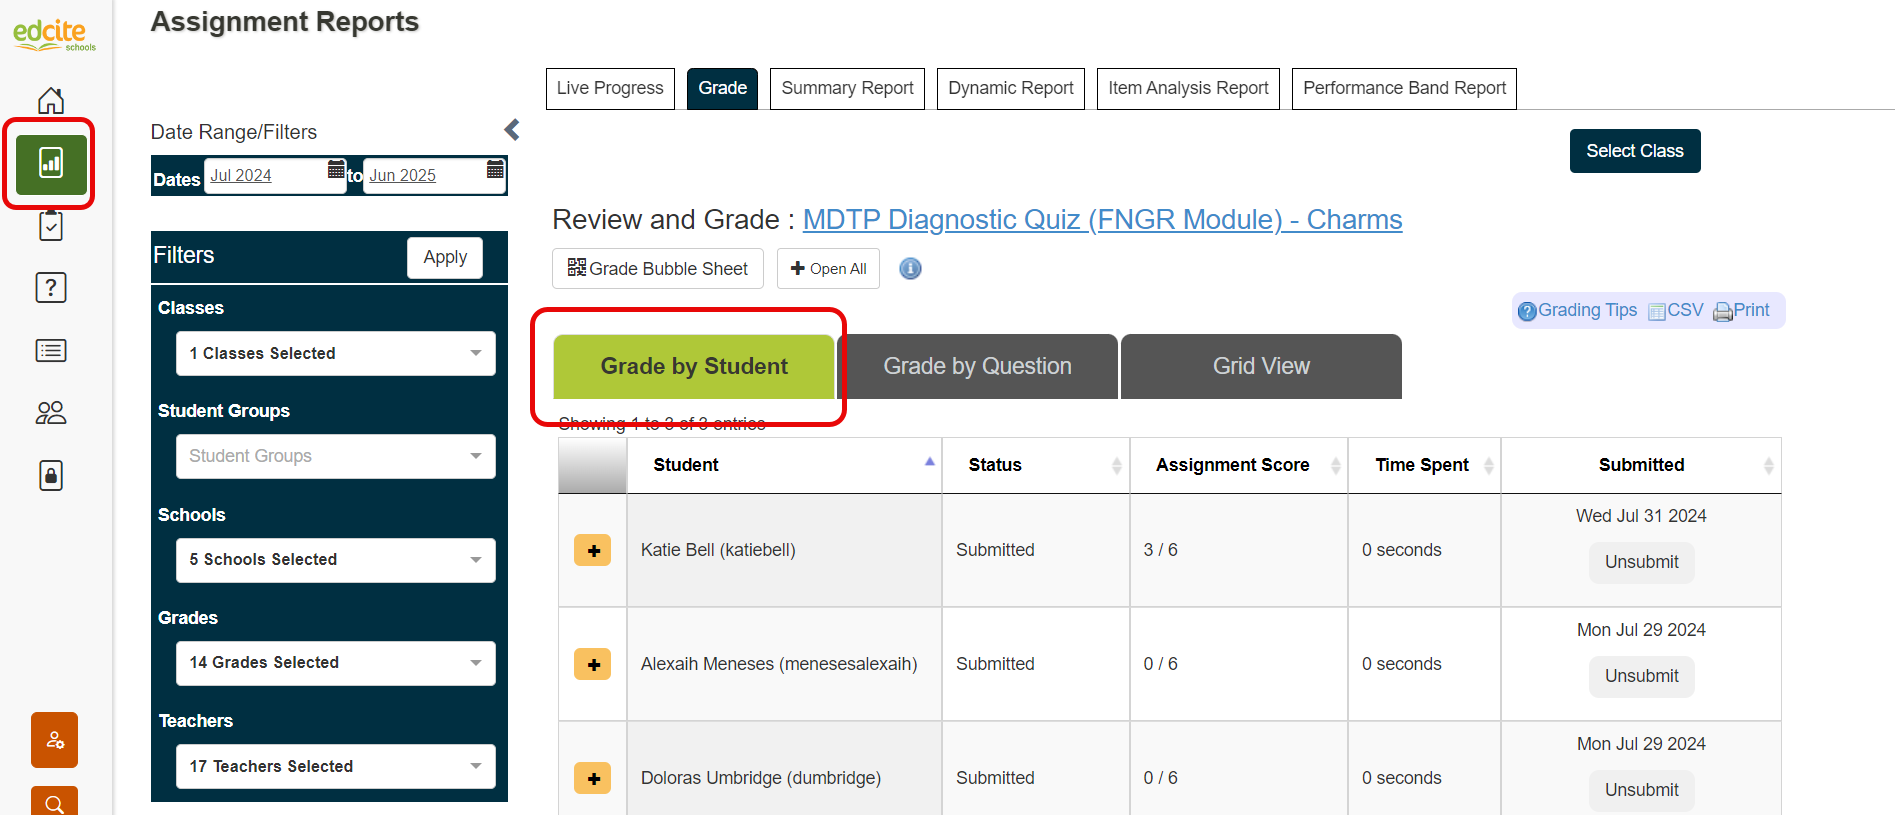
Task: Switch to Grid View tab
Action: pos(1261,367)
